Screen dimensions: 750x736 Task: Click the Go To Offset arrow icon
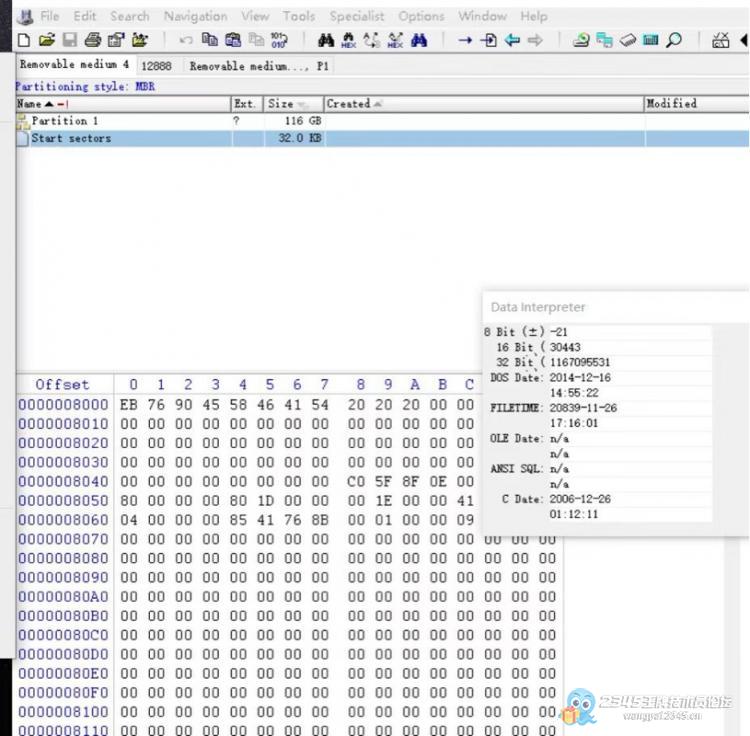pyautogui.click(x=465, y=40)
